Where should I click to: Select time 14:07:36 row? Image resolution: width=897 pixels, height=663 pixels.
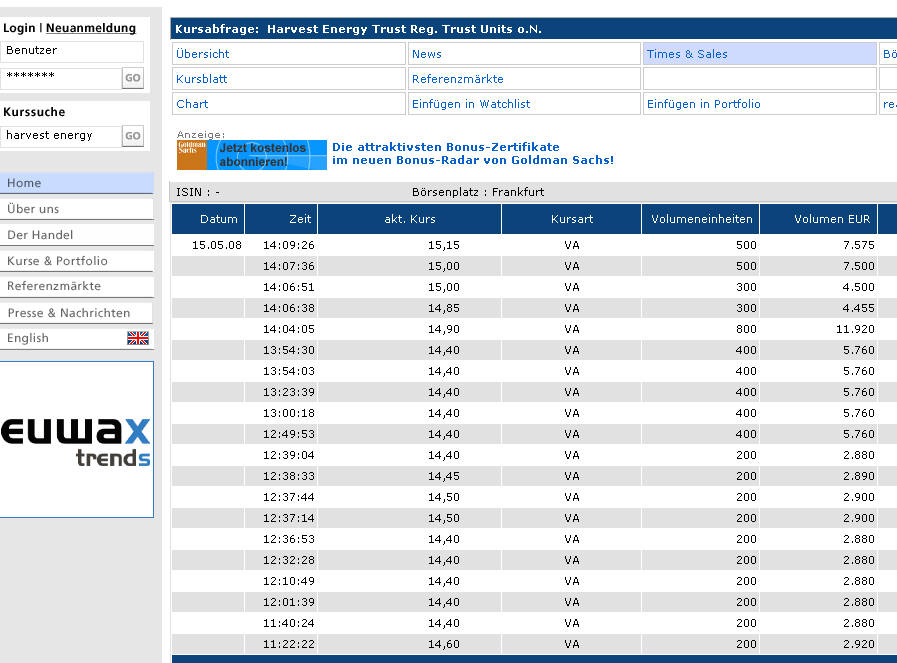click(288, 266)
